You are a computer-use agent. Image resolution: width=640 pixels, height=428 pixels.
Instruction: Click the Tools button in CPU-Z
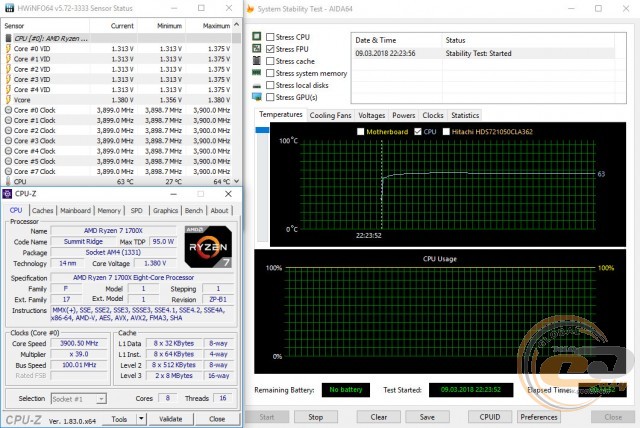[119, 419]
